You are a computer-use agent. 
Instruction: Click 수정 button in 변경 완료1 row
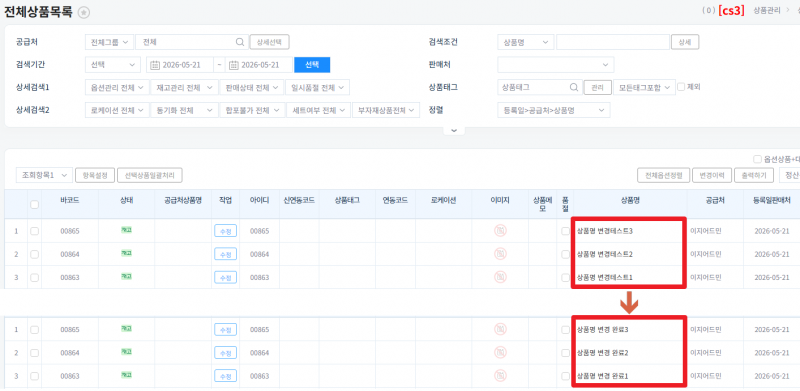coord(226,376)
